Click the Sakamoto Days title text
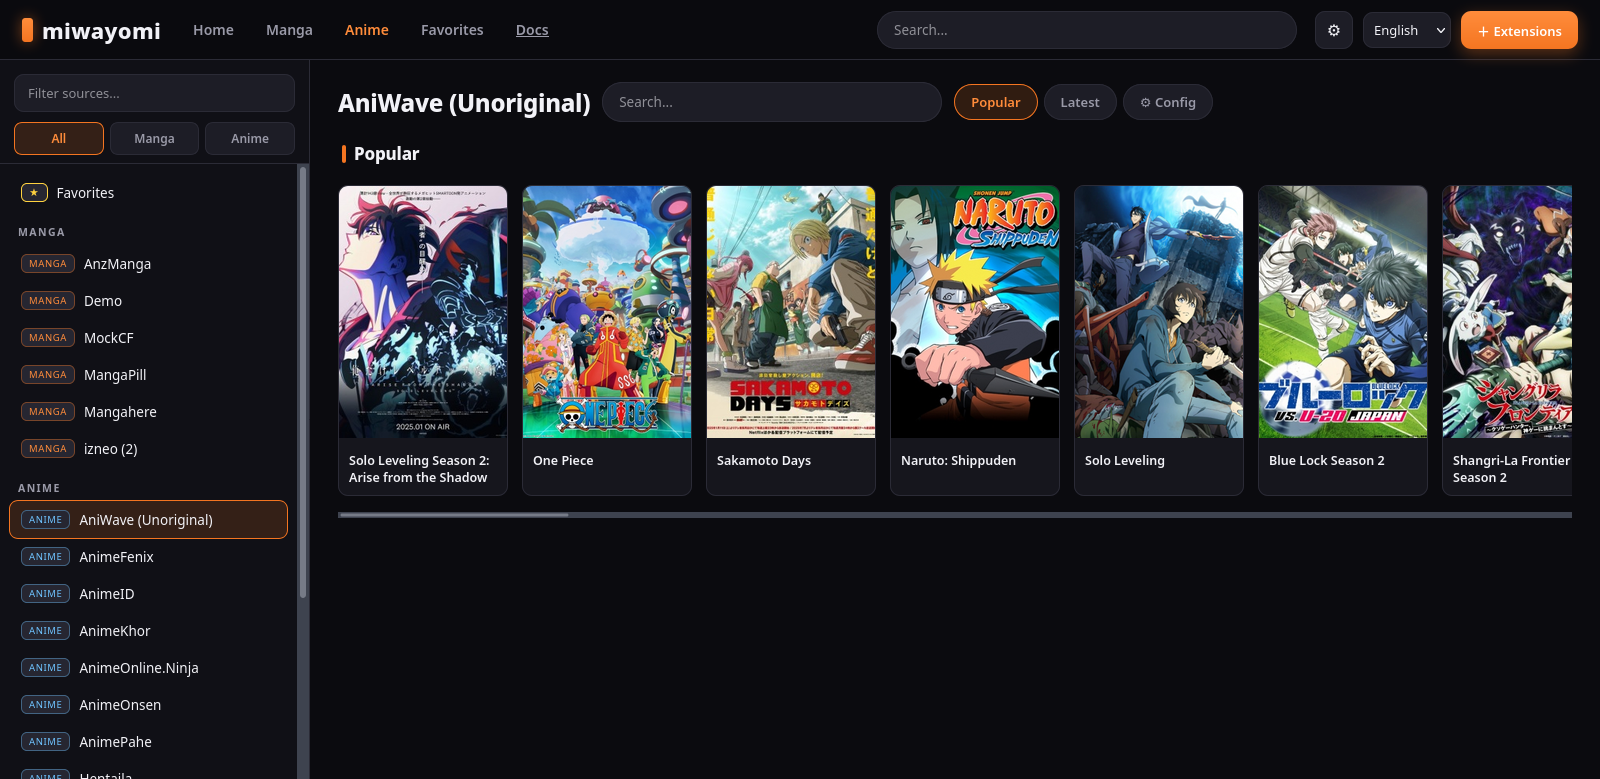 point(764,461)
